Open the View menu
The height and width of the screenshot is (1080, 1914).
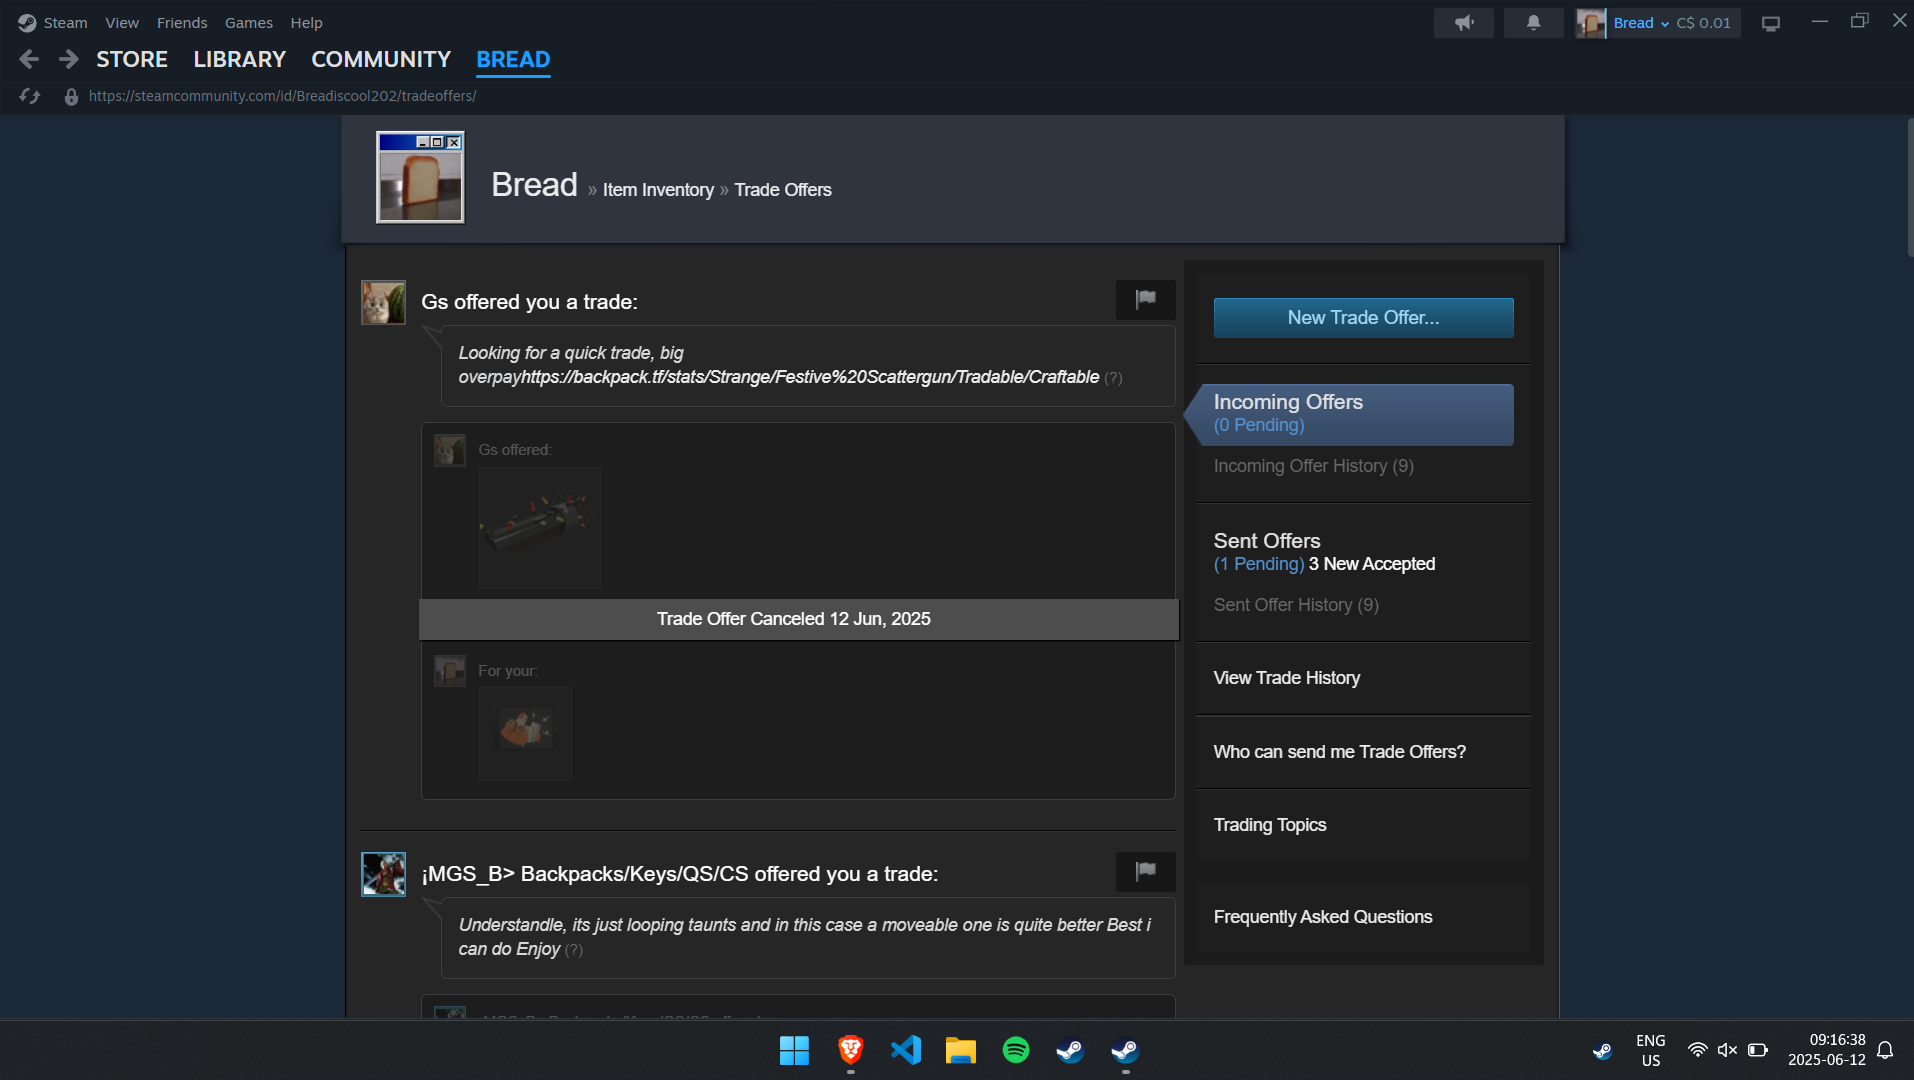point(122,22)
